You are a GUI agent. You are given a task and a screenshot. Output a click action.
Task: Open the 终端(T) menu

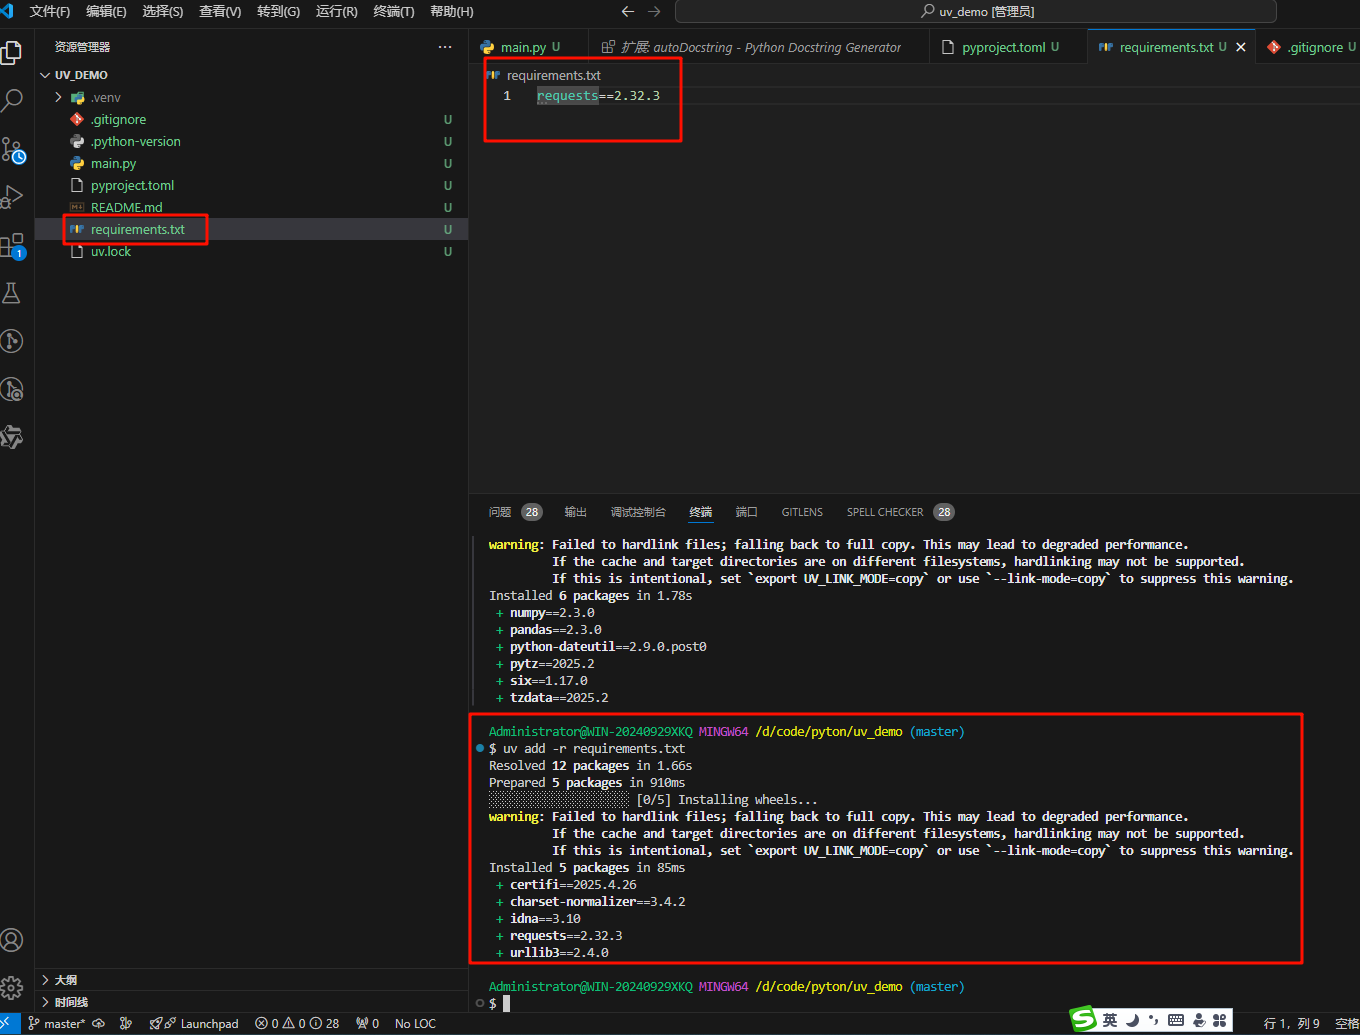click(x=394, y=11)
